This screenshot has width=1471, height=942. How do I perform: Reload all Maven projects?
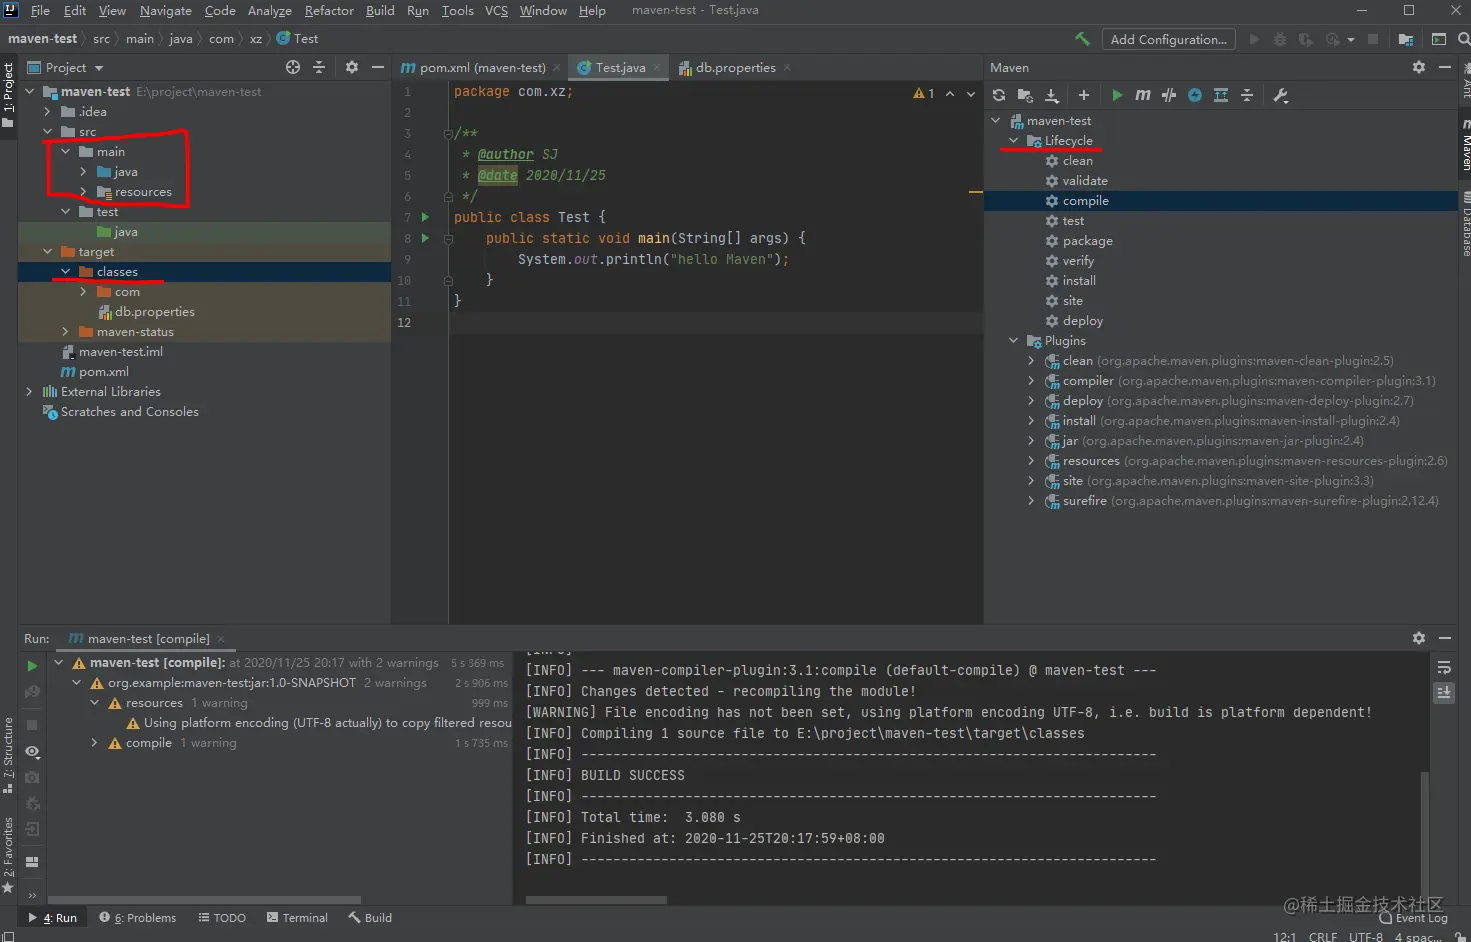click(998, 95)
